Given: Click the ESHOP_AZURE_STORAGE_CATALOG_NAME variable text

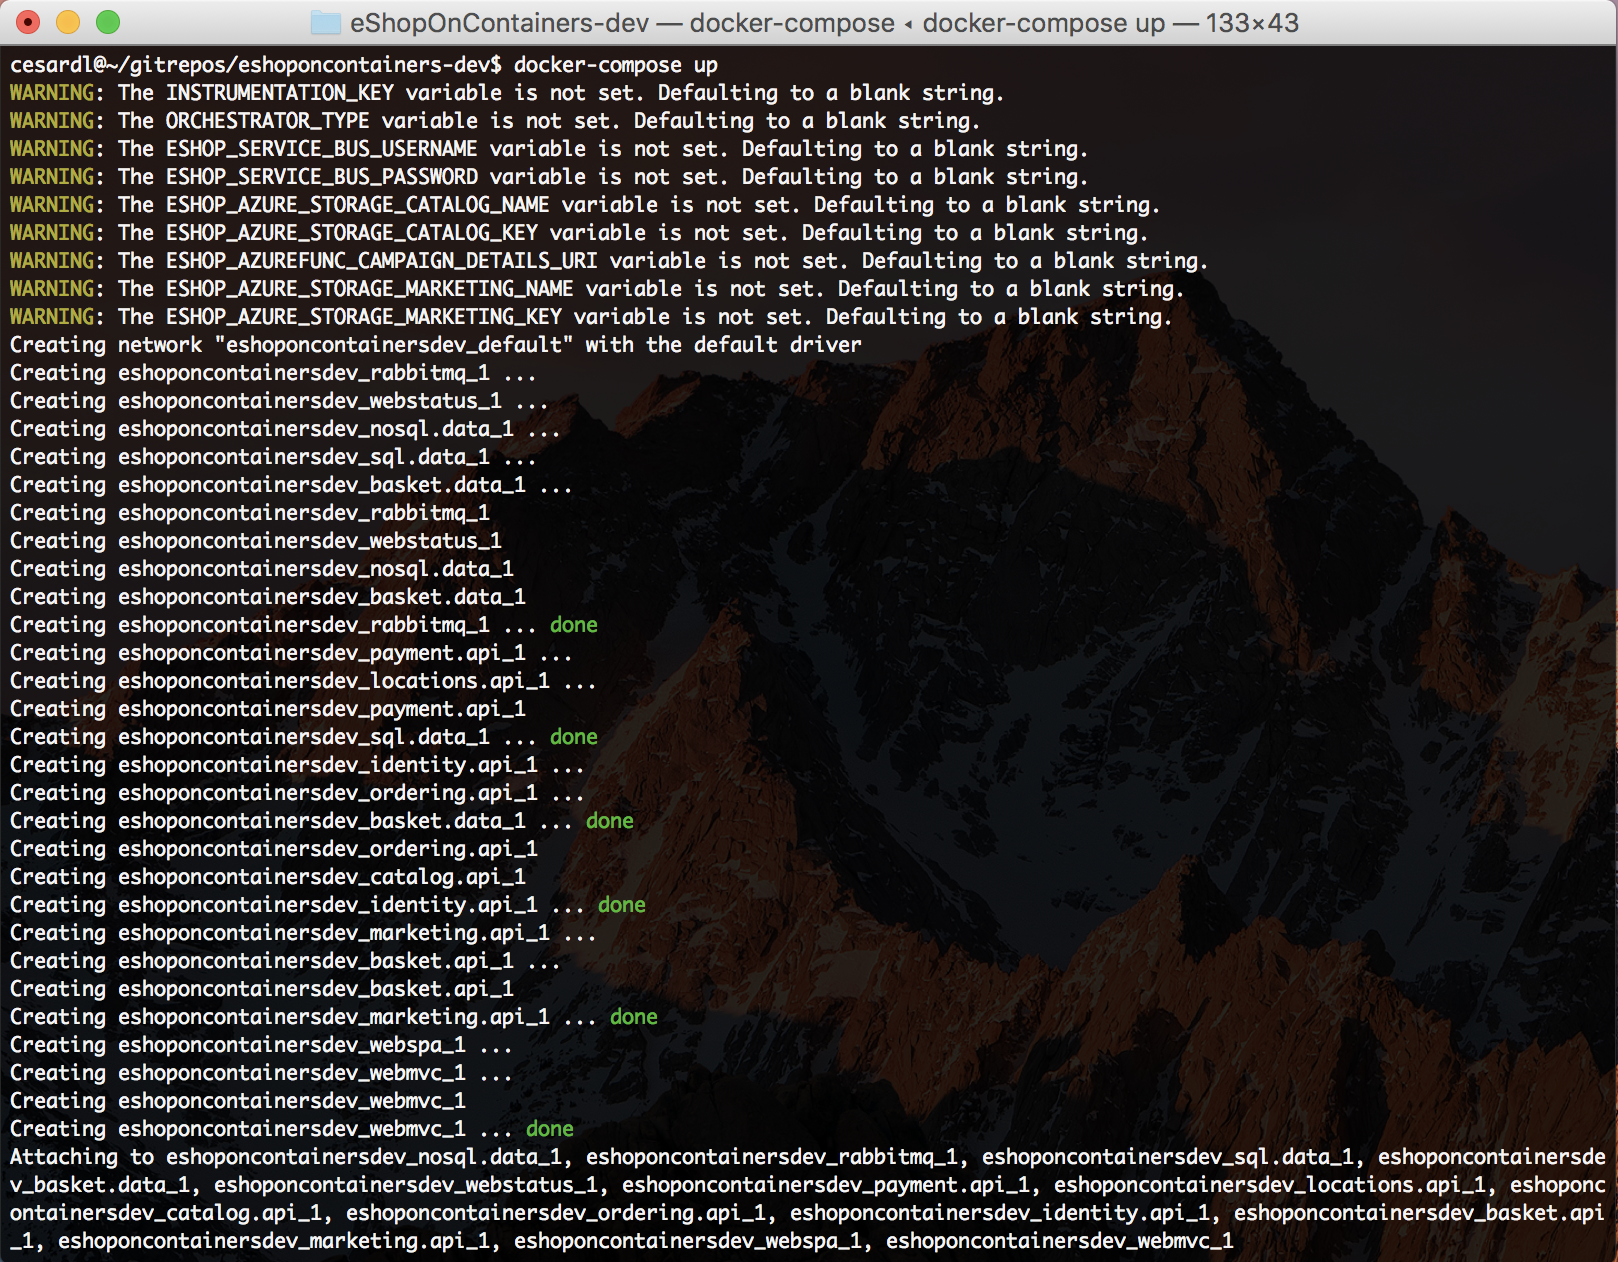Looking at the screenshot, I should [358, 205].
